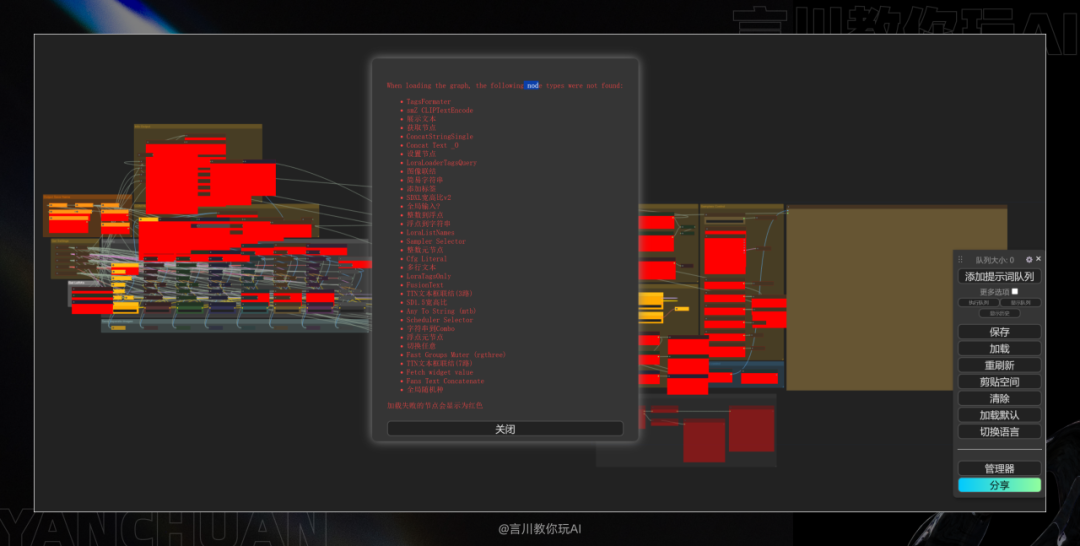Select the smZ CLIPTextEncode entry
The height and width of the screenshot is (546, 1080).
click(439, 110)
